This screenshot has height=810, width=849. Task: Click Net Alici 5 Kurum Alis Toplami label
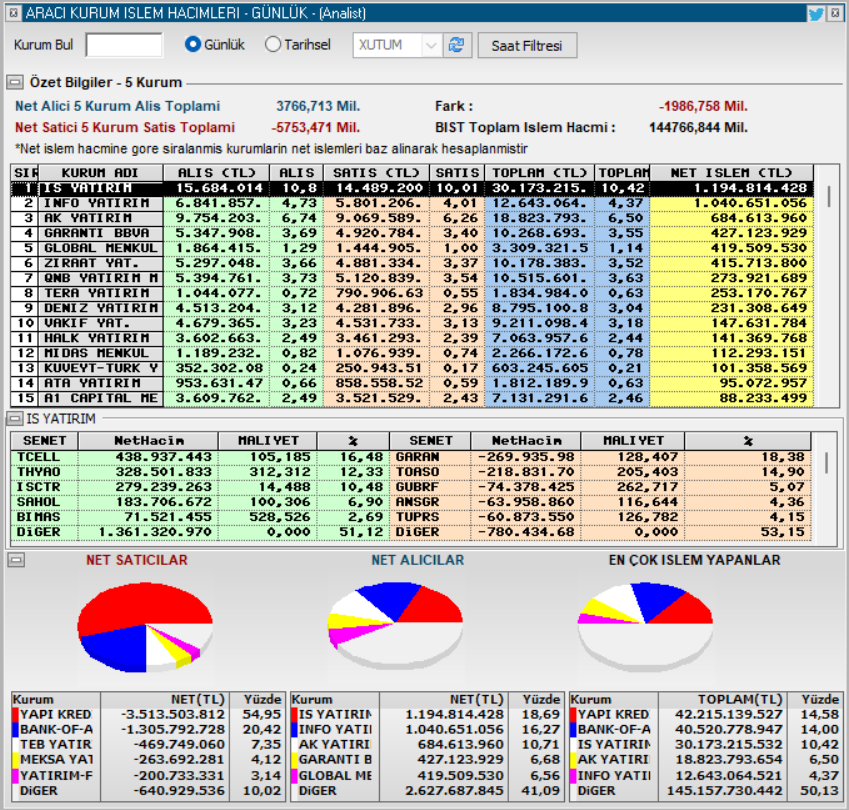click(117, 106)
